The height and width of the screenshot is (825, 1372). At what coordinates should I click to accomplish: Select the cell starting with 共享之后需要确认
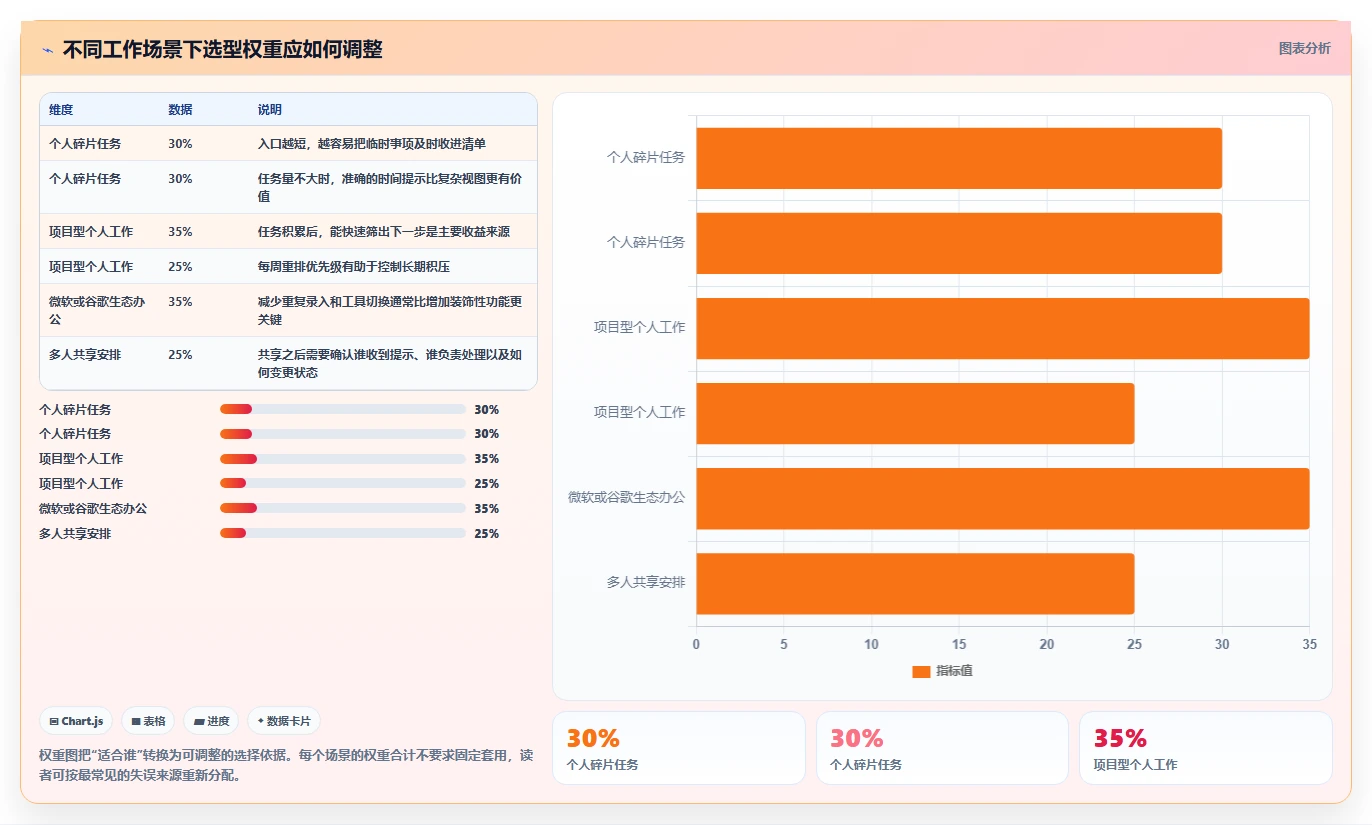391,363
